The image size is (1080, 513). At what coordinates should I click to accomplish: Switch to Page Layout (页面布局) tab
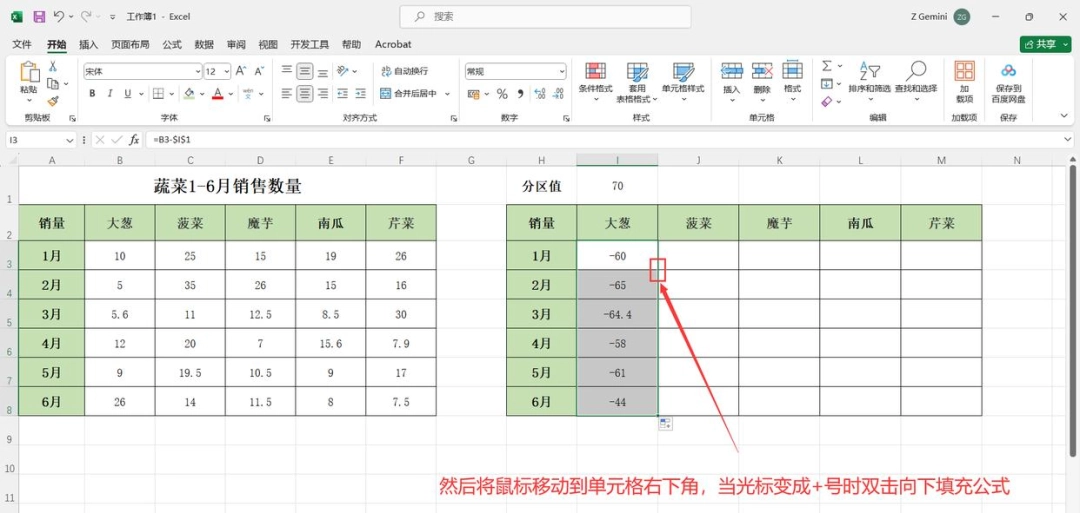point(130,44)
